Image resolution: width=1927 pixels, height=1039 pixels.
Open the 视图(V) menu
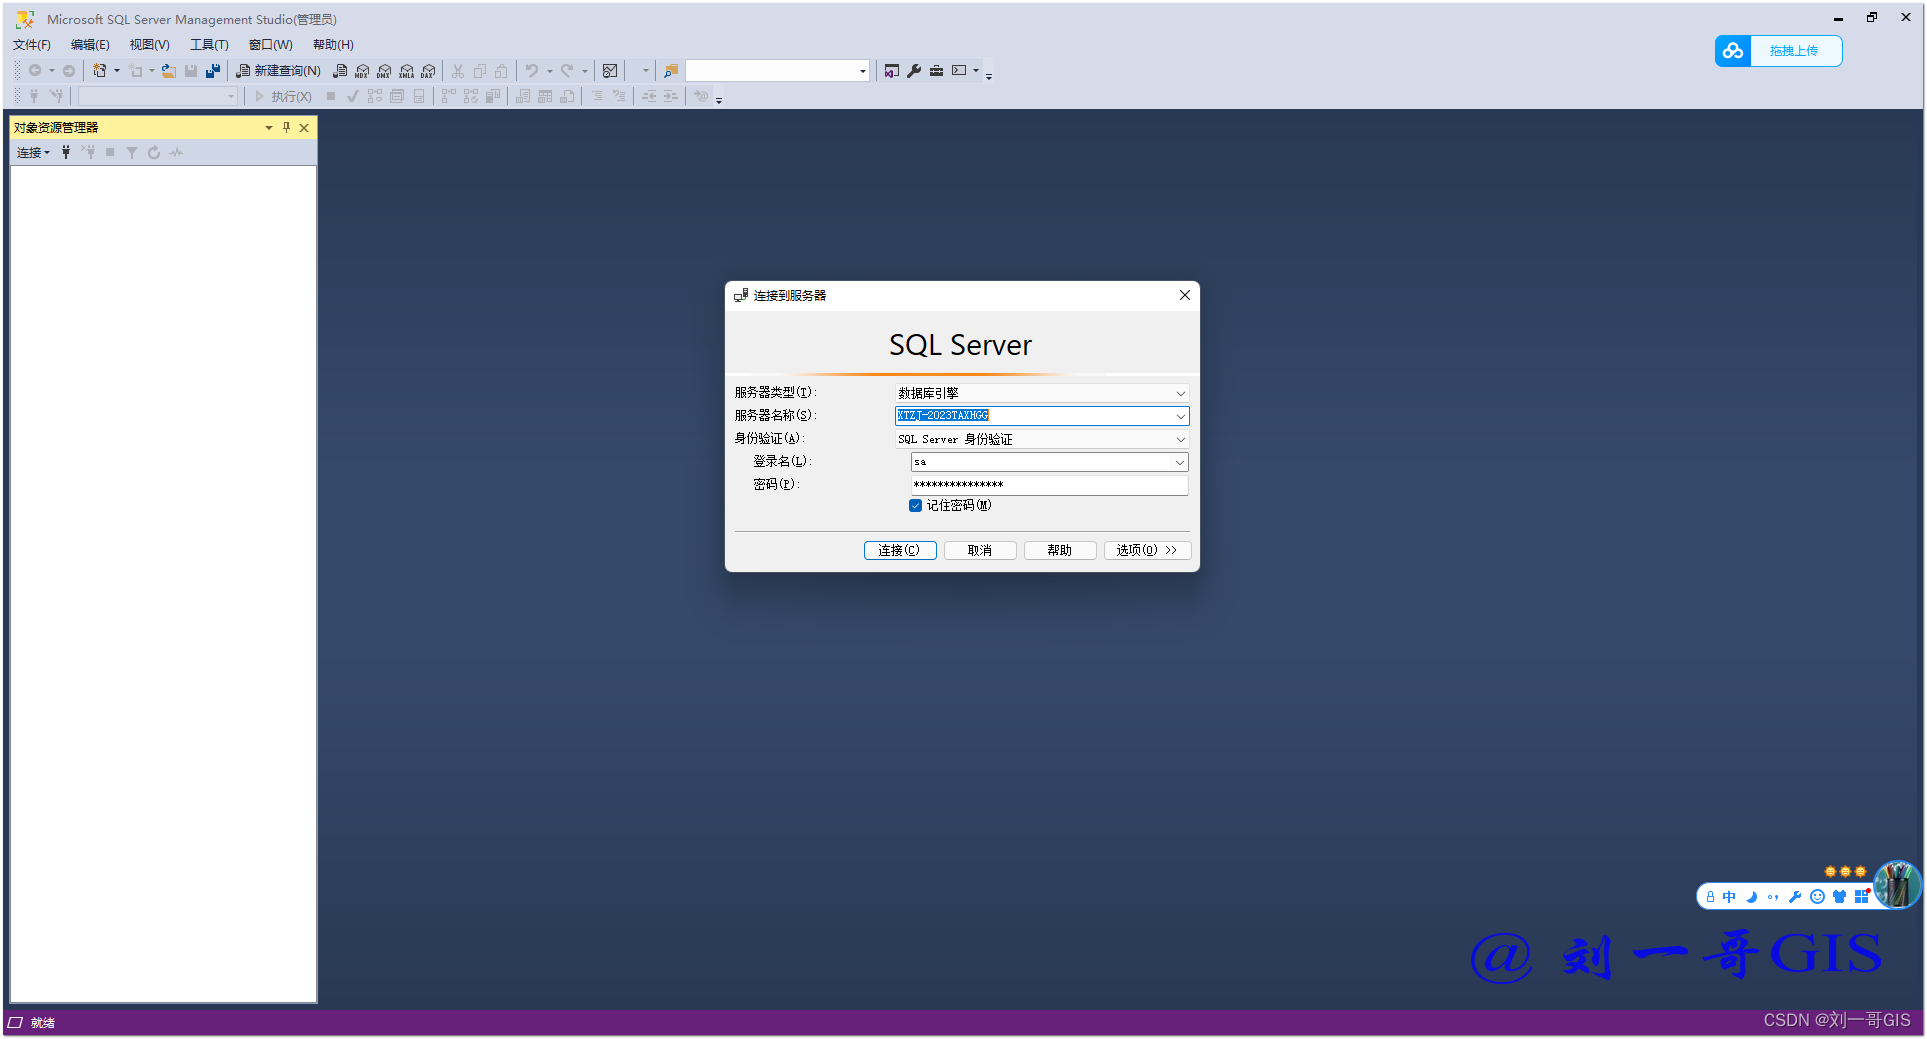pyautogui.click(x=150, y=45)
